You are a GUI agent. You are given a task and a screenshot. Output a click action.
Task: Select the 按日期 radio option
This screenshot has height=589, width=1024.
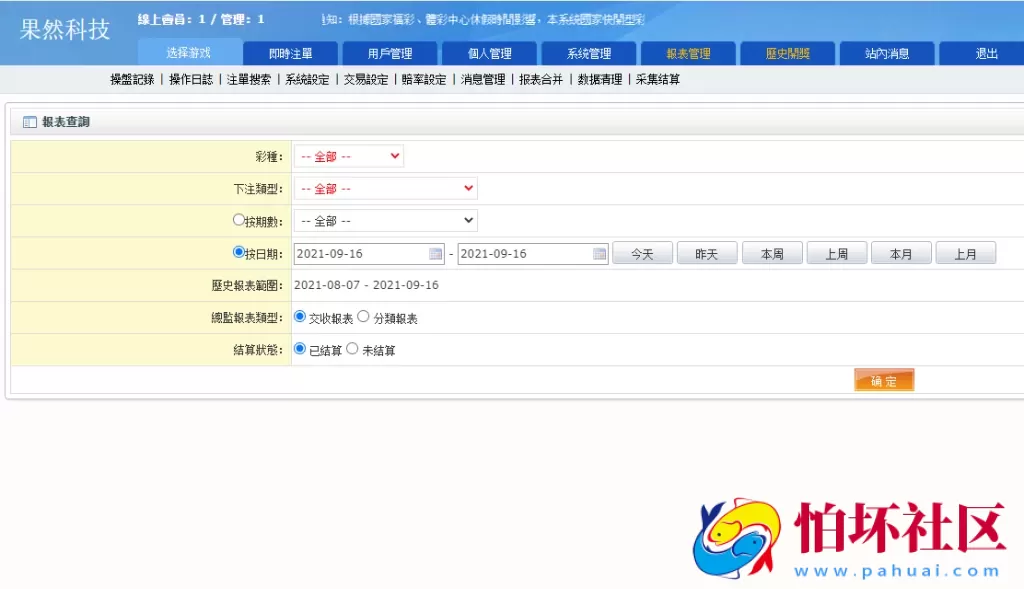237,252
